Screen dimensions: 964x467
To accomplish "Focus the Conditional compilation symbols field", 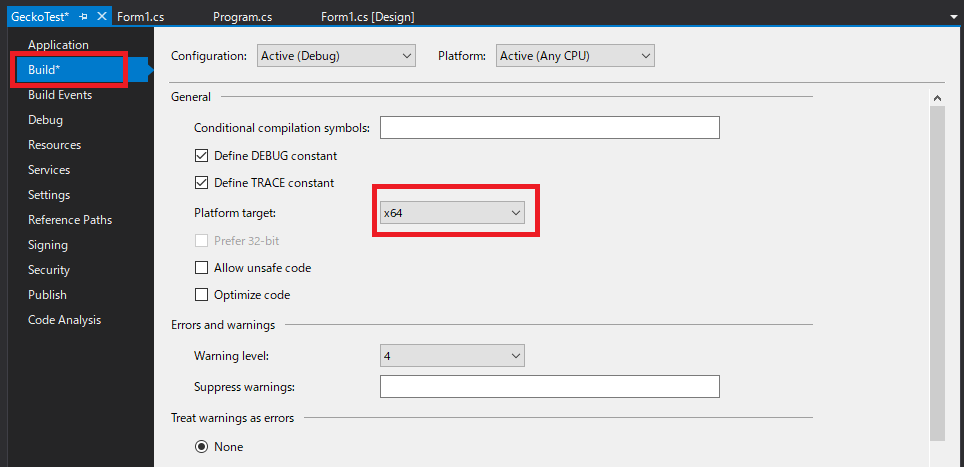I will [x=550, y=128].
